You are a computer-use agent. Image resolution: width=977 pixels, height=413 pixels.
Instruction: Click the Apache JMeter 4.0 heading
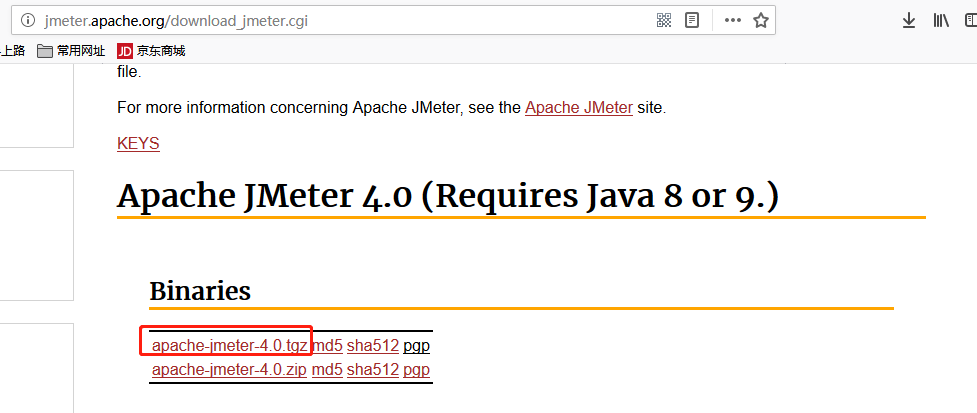448,196
